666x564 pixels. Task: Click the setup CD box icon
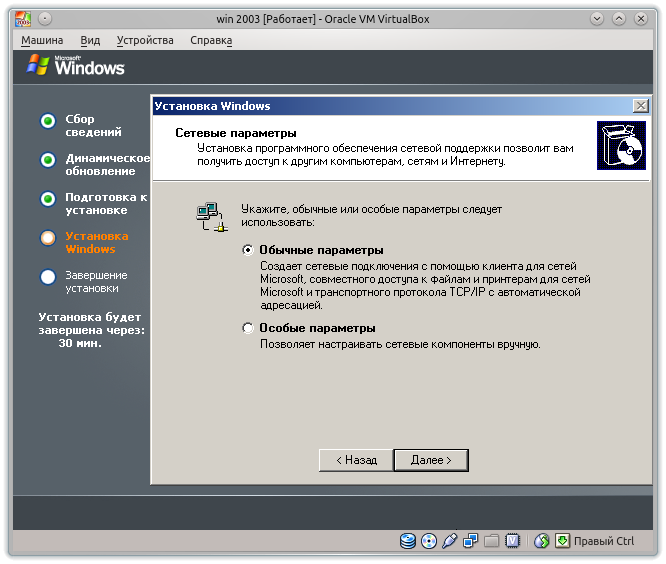pos(621,146)
